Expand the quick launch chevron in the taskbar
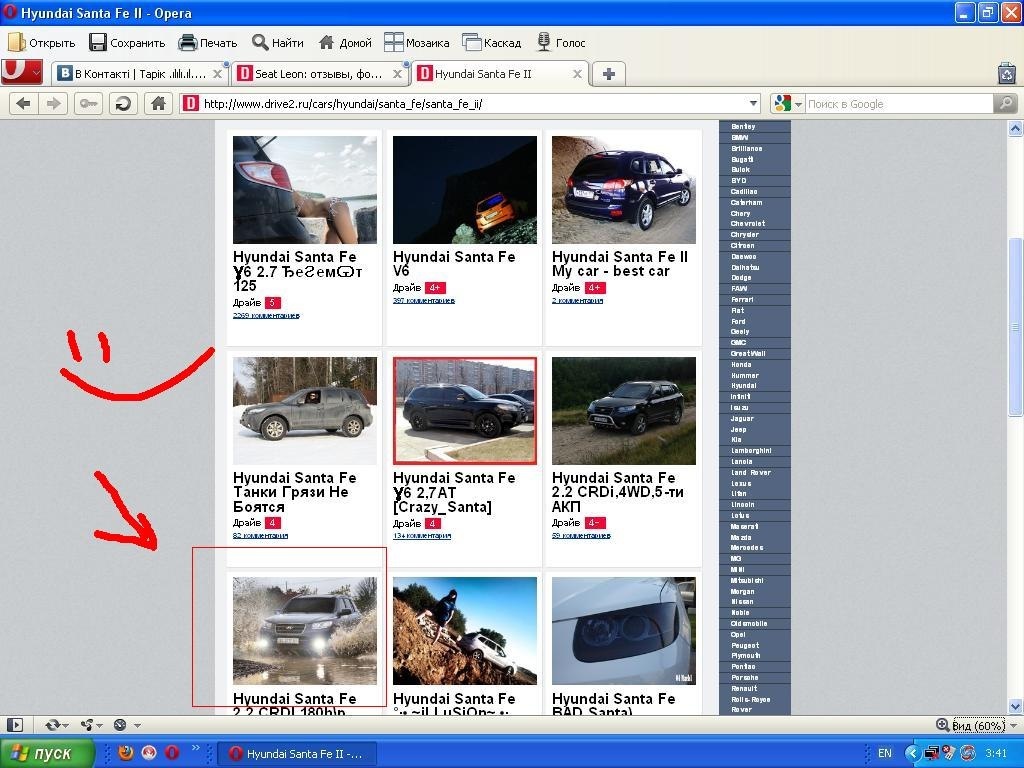Image resolution: width=1024 pixels, height=768 pixels. pos(195,748)
